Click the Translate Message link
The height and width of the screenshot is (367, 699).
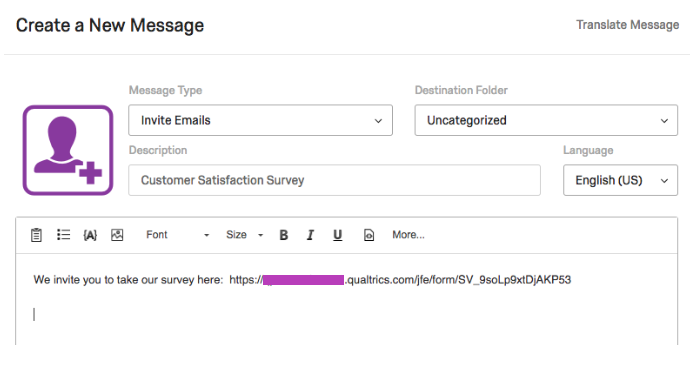(x=628, y=25)
